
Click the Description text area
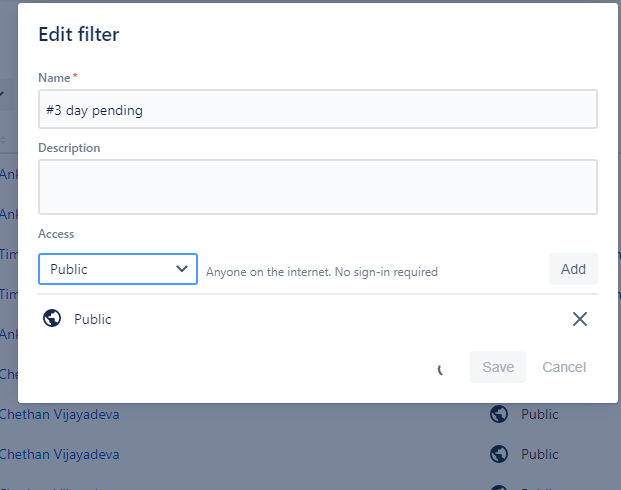point(318,187)
